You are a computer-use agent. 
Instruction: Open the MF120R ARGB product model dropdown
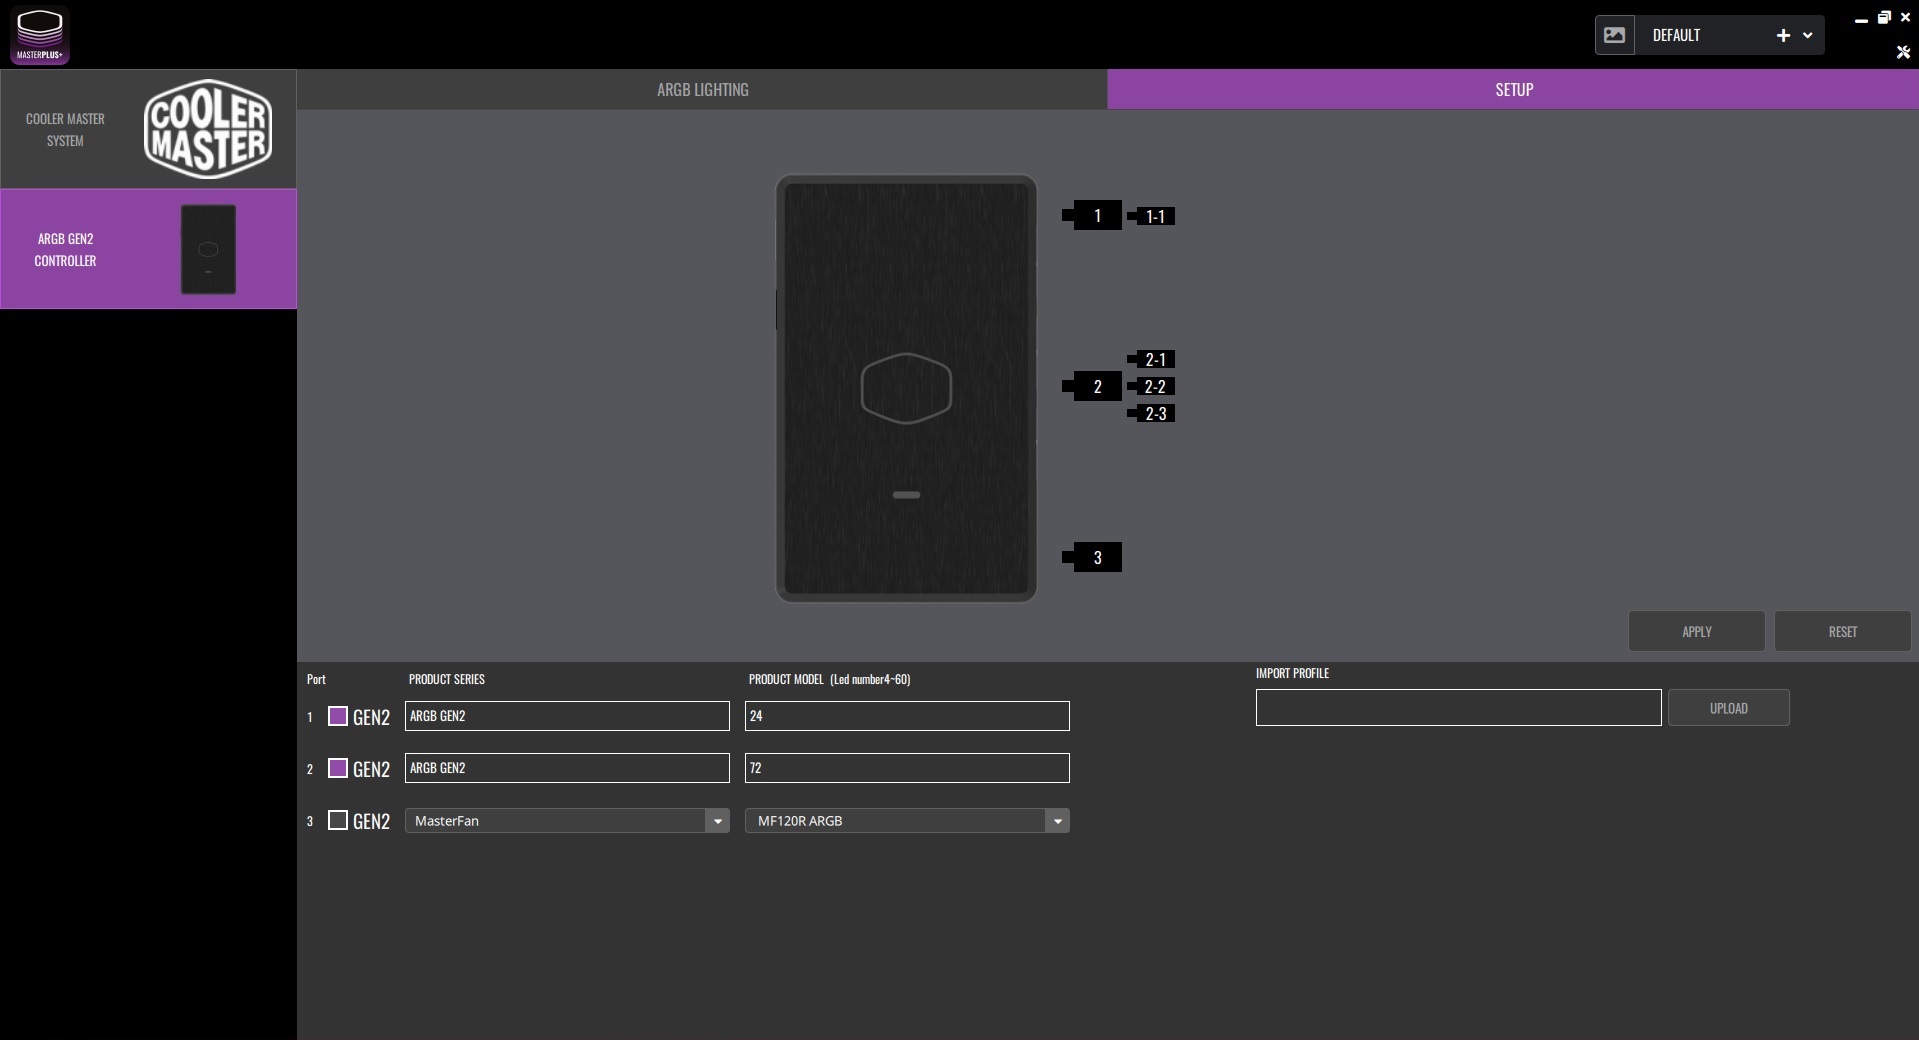click(1057, 821)
